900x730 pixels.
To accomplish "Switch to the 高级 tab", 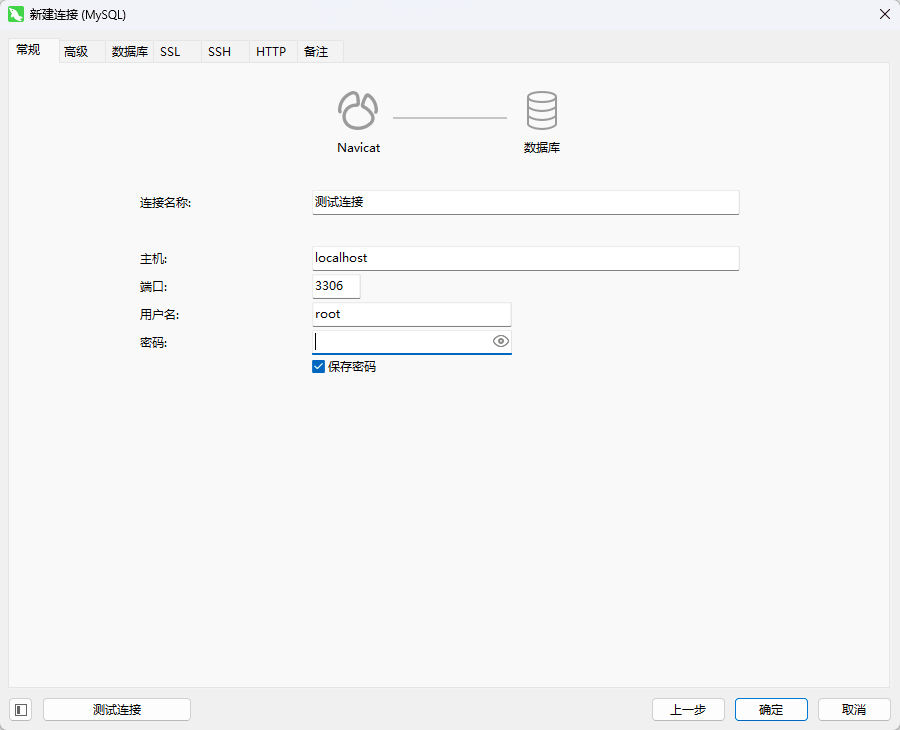I will click(76, 52).
